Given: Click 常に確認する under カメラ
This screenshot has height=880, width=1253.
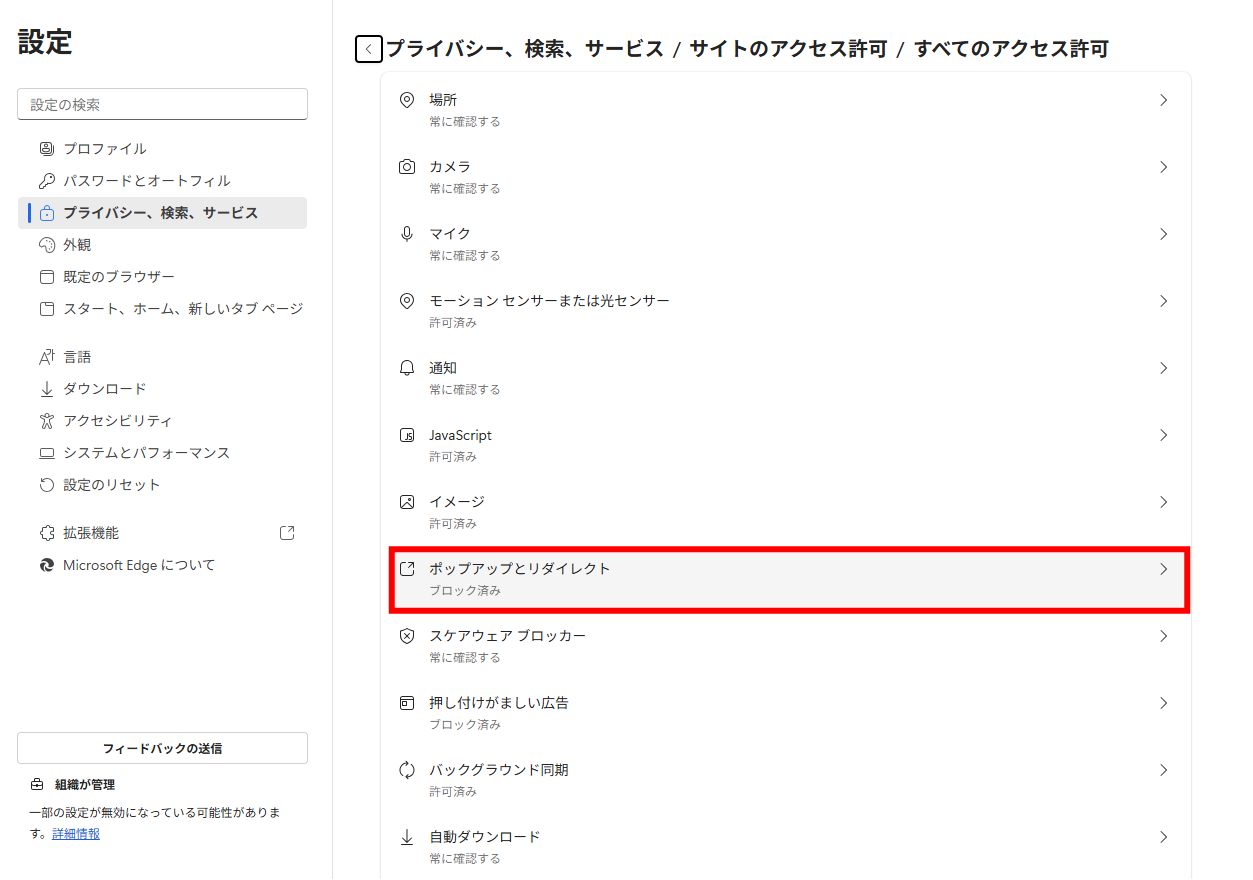Looking at the screenshot, I should pyautogui.click(x=465, y=189).
